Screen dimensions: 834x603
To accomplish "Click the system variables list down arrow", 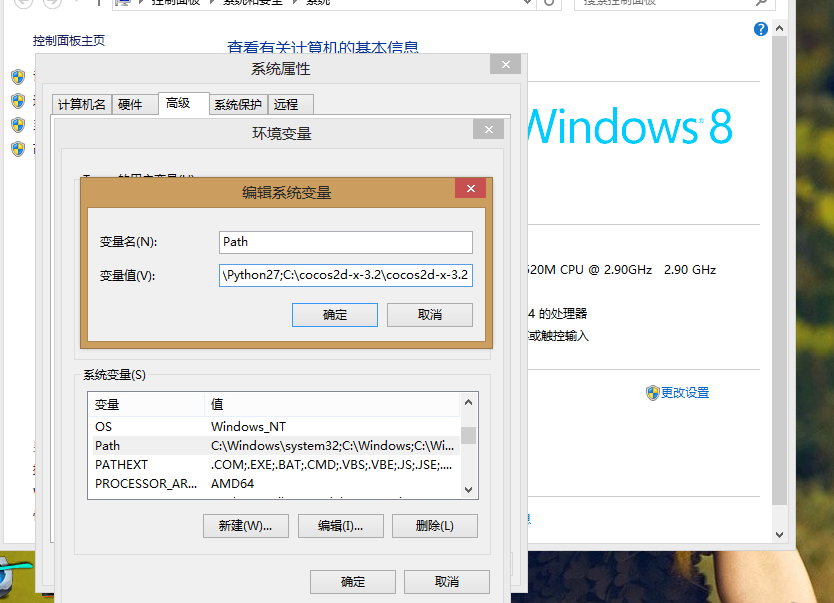I will 468,490.
